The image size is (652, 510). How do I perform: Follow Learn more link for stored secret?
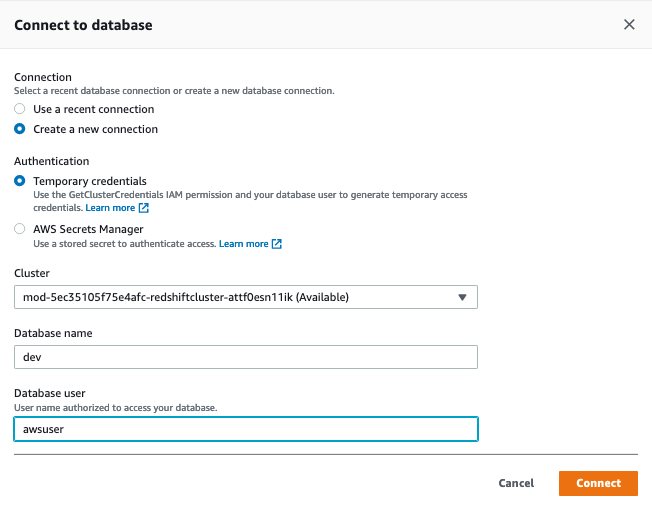coord(244,244)
